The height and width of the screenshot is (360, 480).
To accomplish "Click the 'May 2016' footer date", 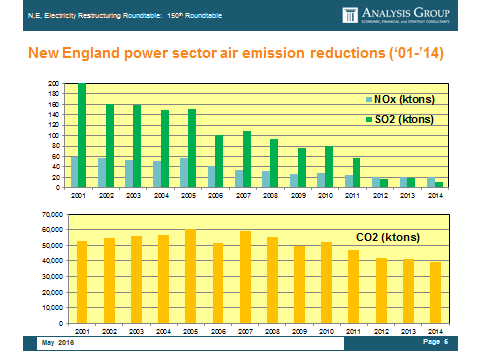I will (58, 343).
